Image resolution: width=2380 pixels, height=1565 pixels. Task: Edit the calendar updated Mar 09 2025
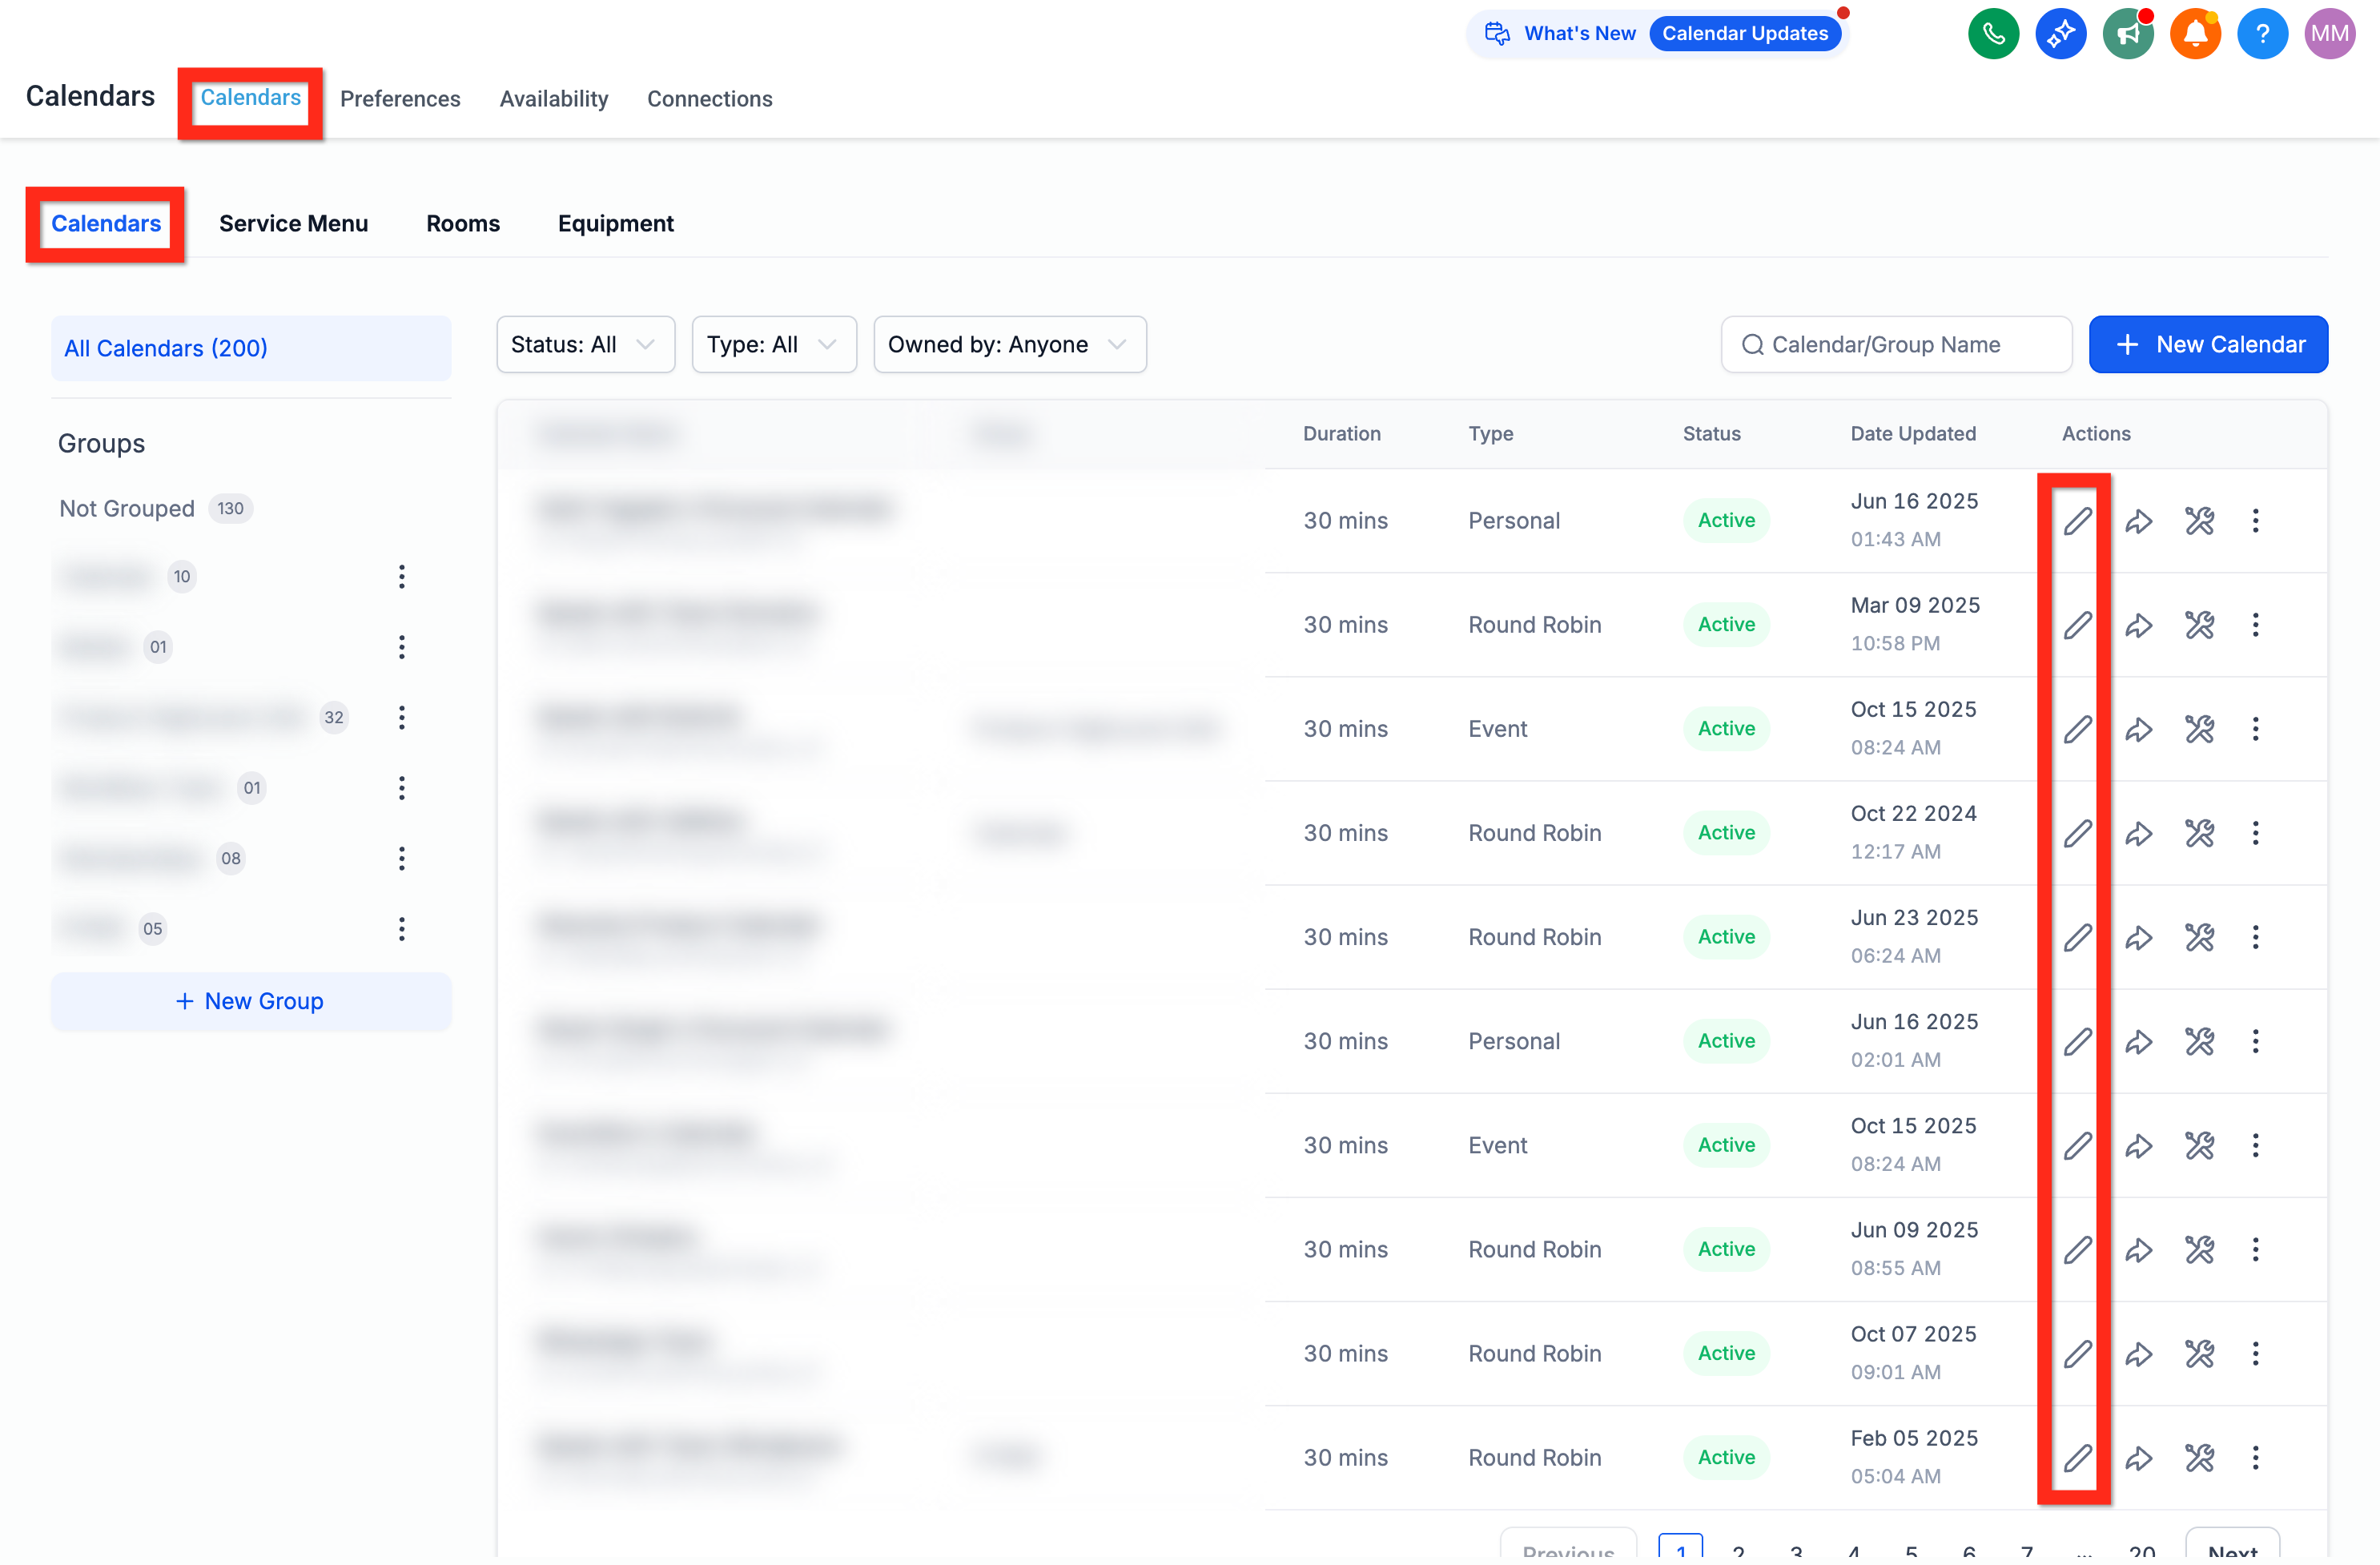click(x=2078, y=626)
